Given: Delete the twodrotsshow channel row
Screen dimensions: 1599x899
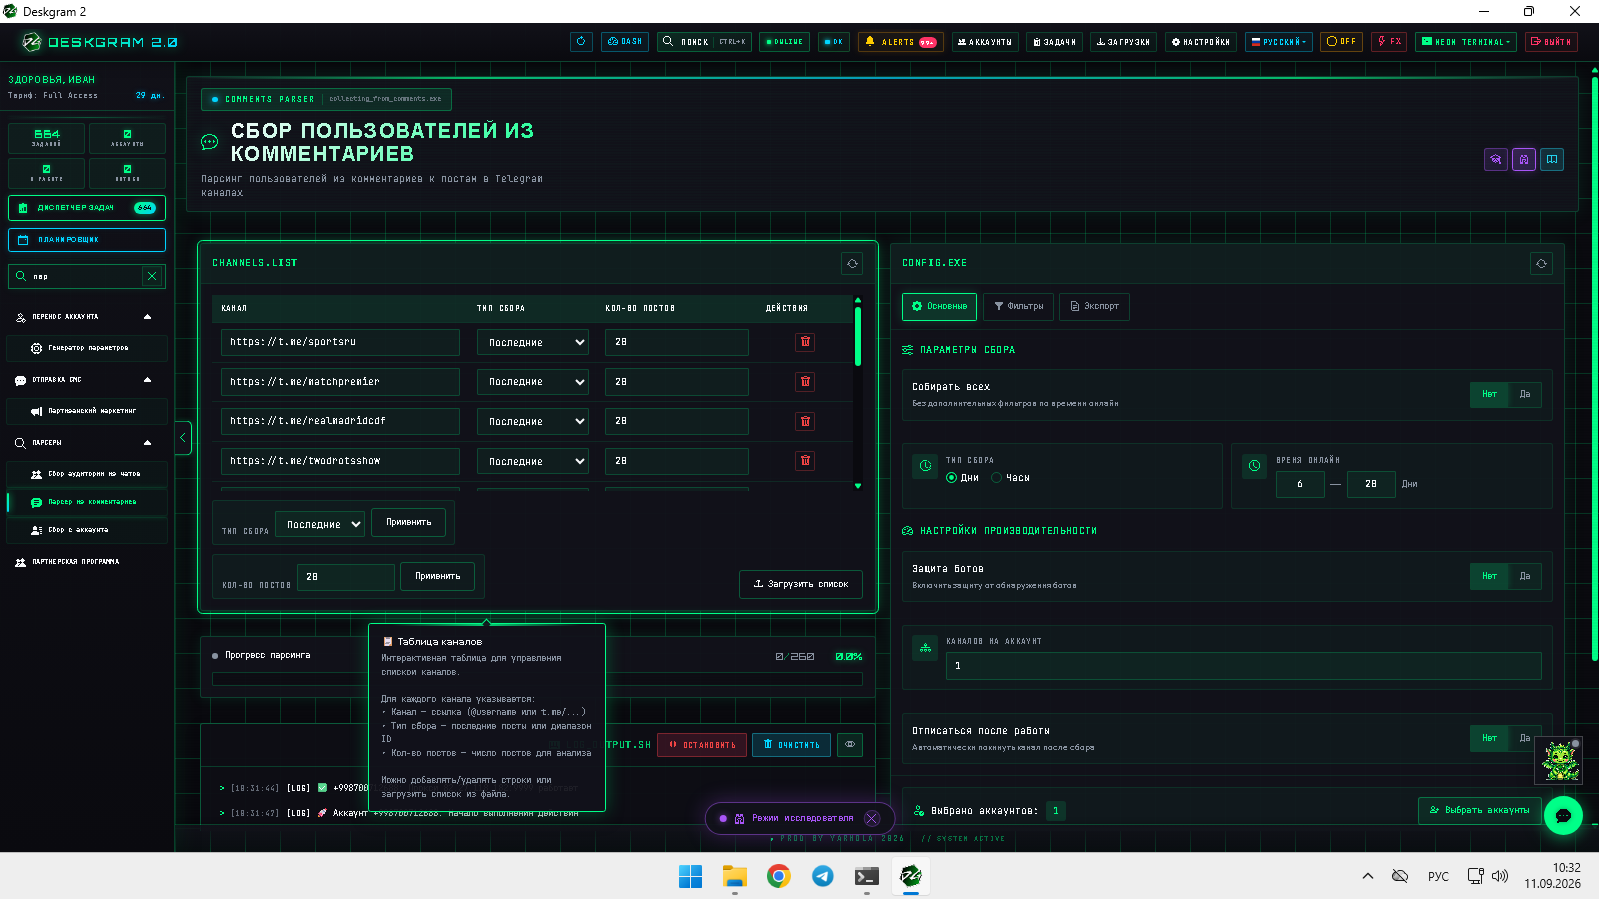Looking at the screenshot, I should coord(805,461).
